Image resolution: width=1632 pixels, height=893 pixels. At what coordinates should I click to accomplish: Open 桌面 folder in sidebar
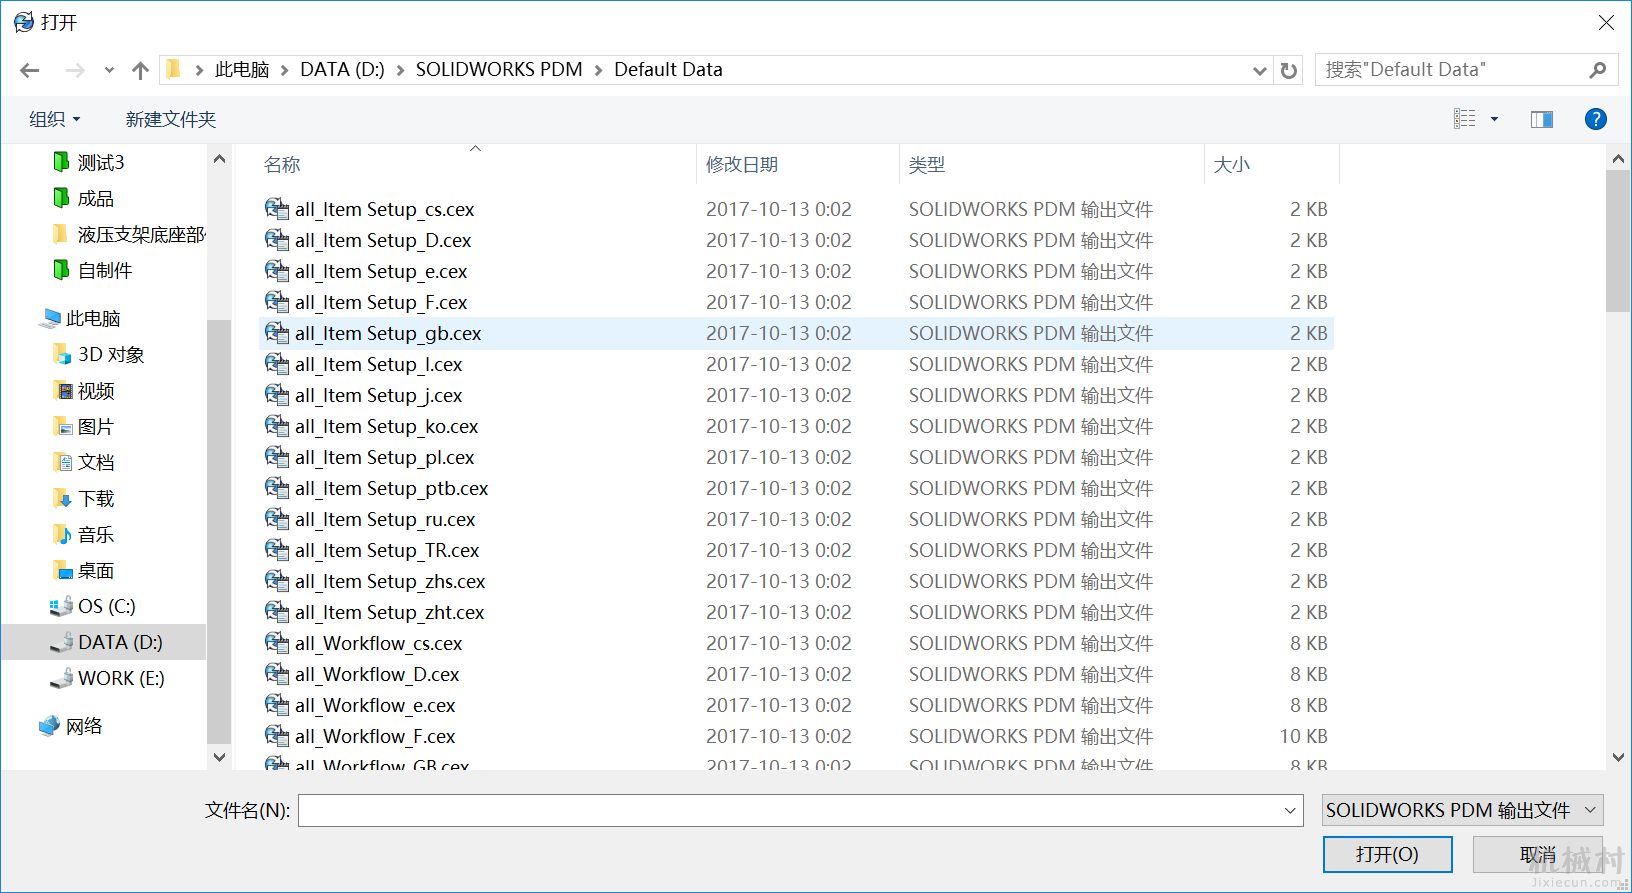(x=96, y=570)
